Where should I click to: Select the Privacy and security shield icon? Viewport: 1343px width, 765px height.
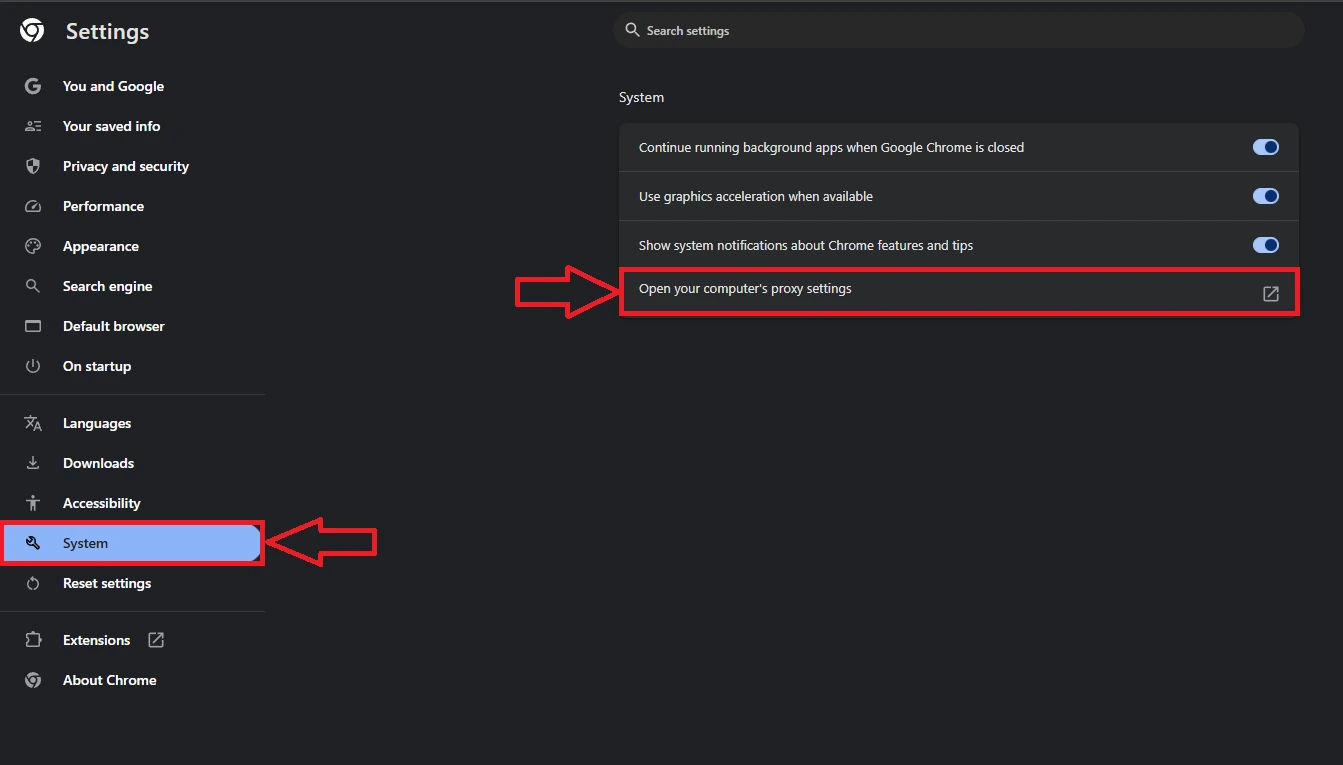point(32,166)
